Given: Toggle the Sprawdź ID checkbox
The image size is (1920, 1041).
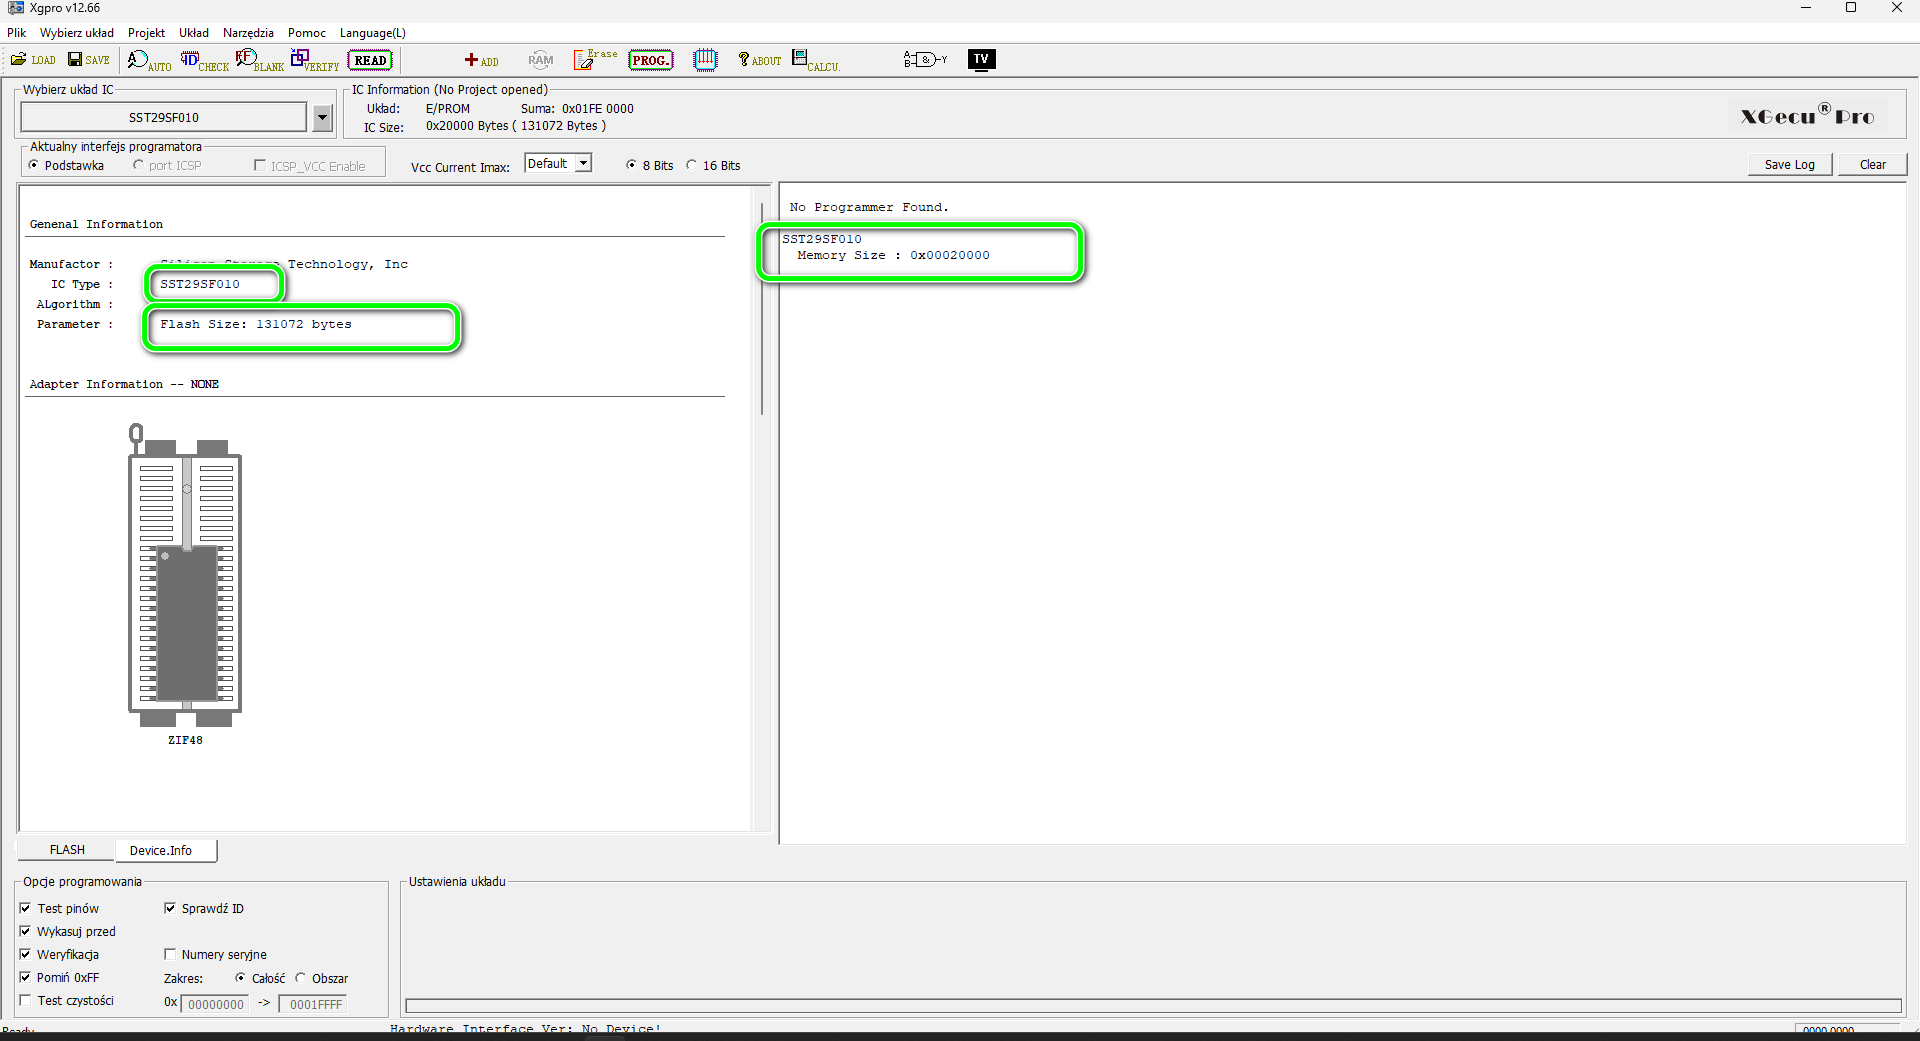Looking at the screenshot, I should pyautogui.click(x=170, y=908).
